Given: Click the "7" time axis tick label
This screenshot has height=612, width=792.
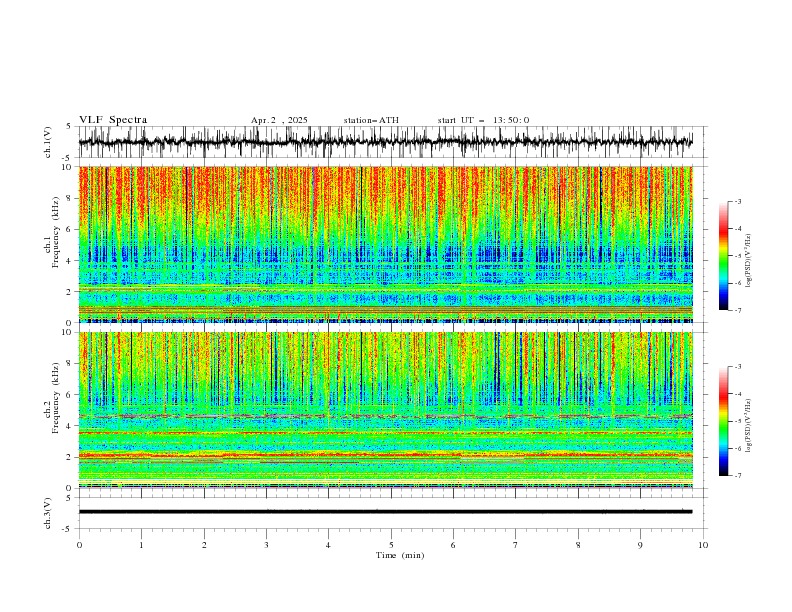Looking at the screenshot, I should click(516, 545).
